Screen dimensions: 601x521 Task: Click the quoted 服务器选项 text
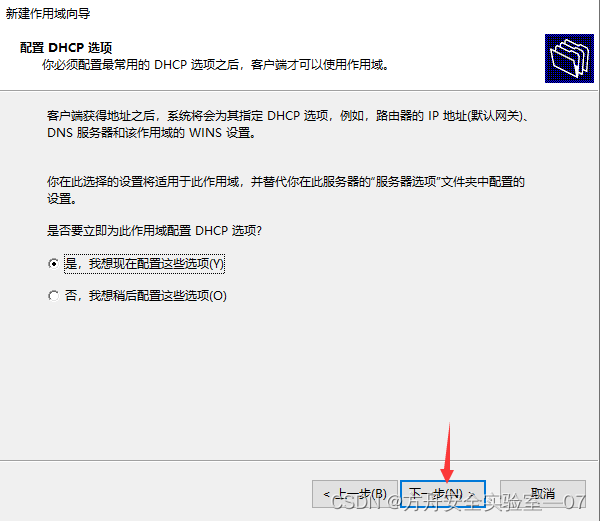coord(406,182)
